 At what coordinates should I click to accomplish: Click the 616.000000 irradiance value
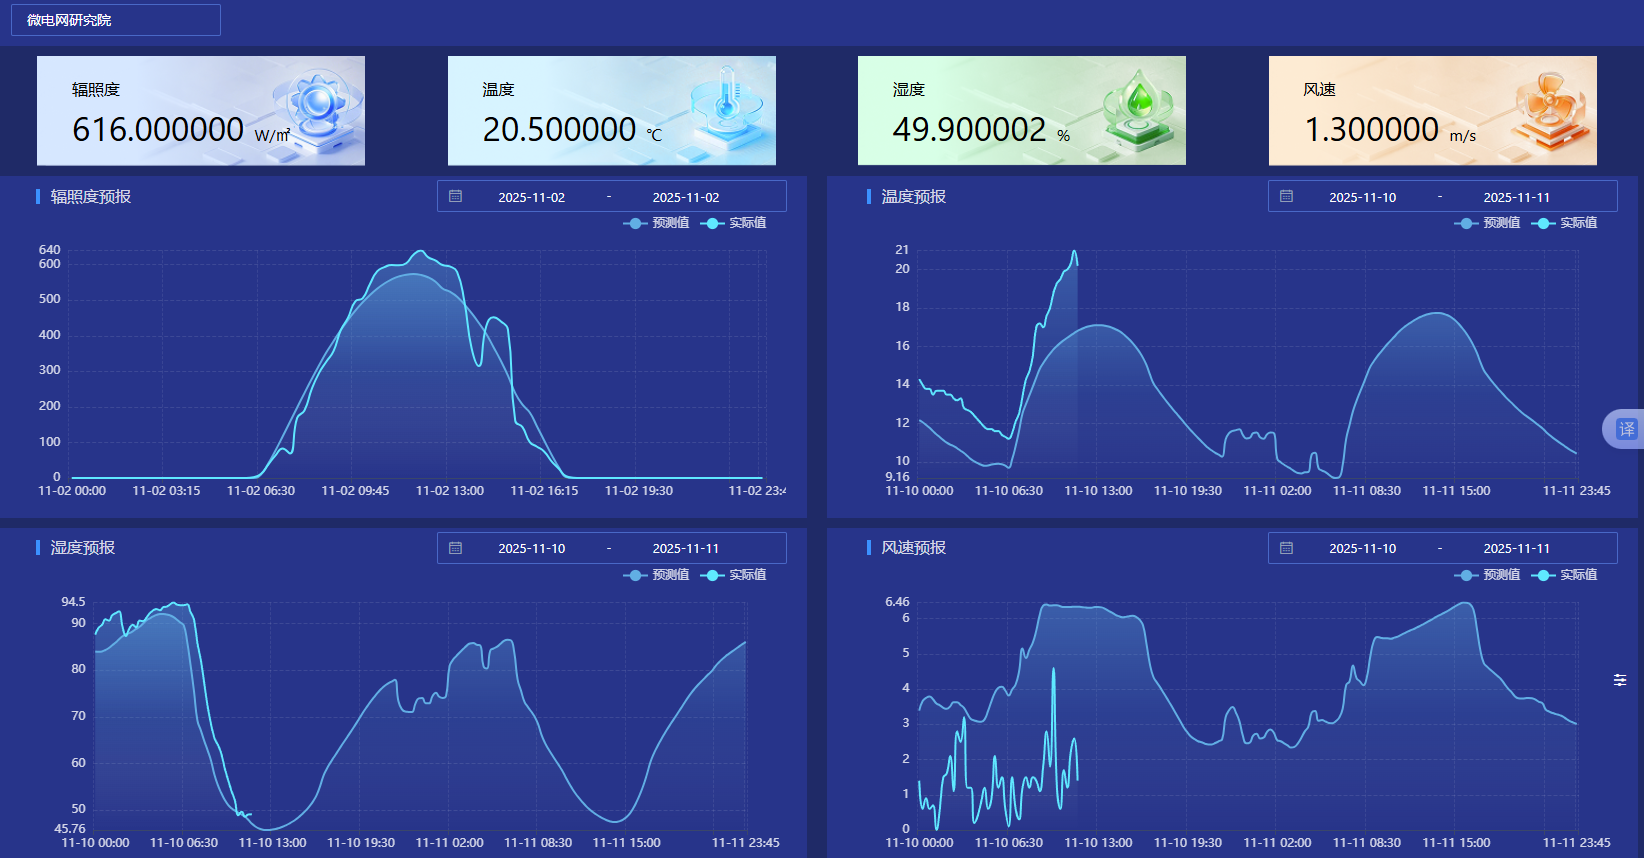pyautogui.click(x=158, y=130)
